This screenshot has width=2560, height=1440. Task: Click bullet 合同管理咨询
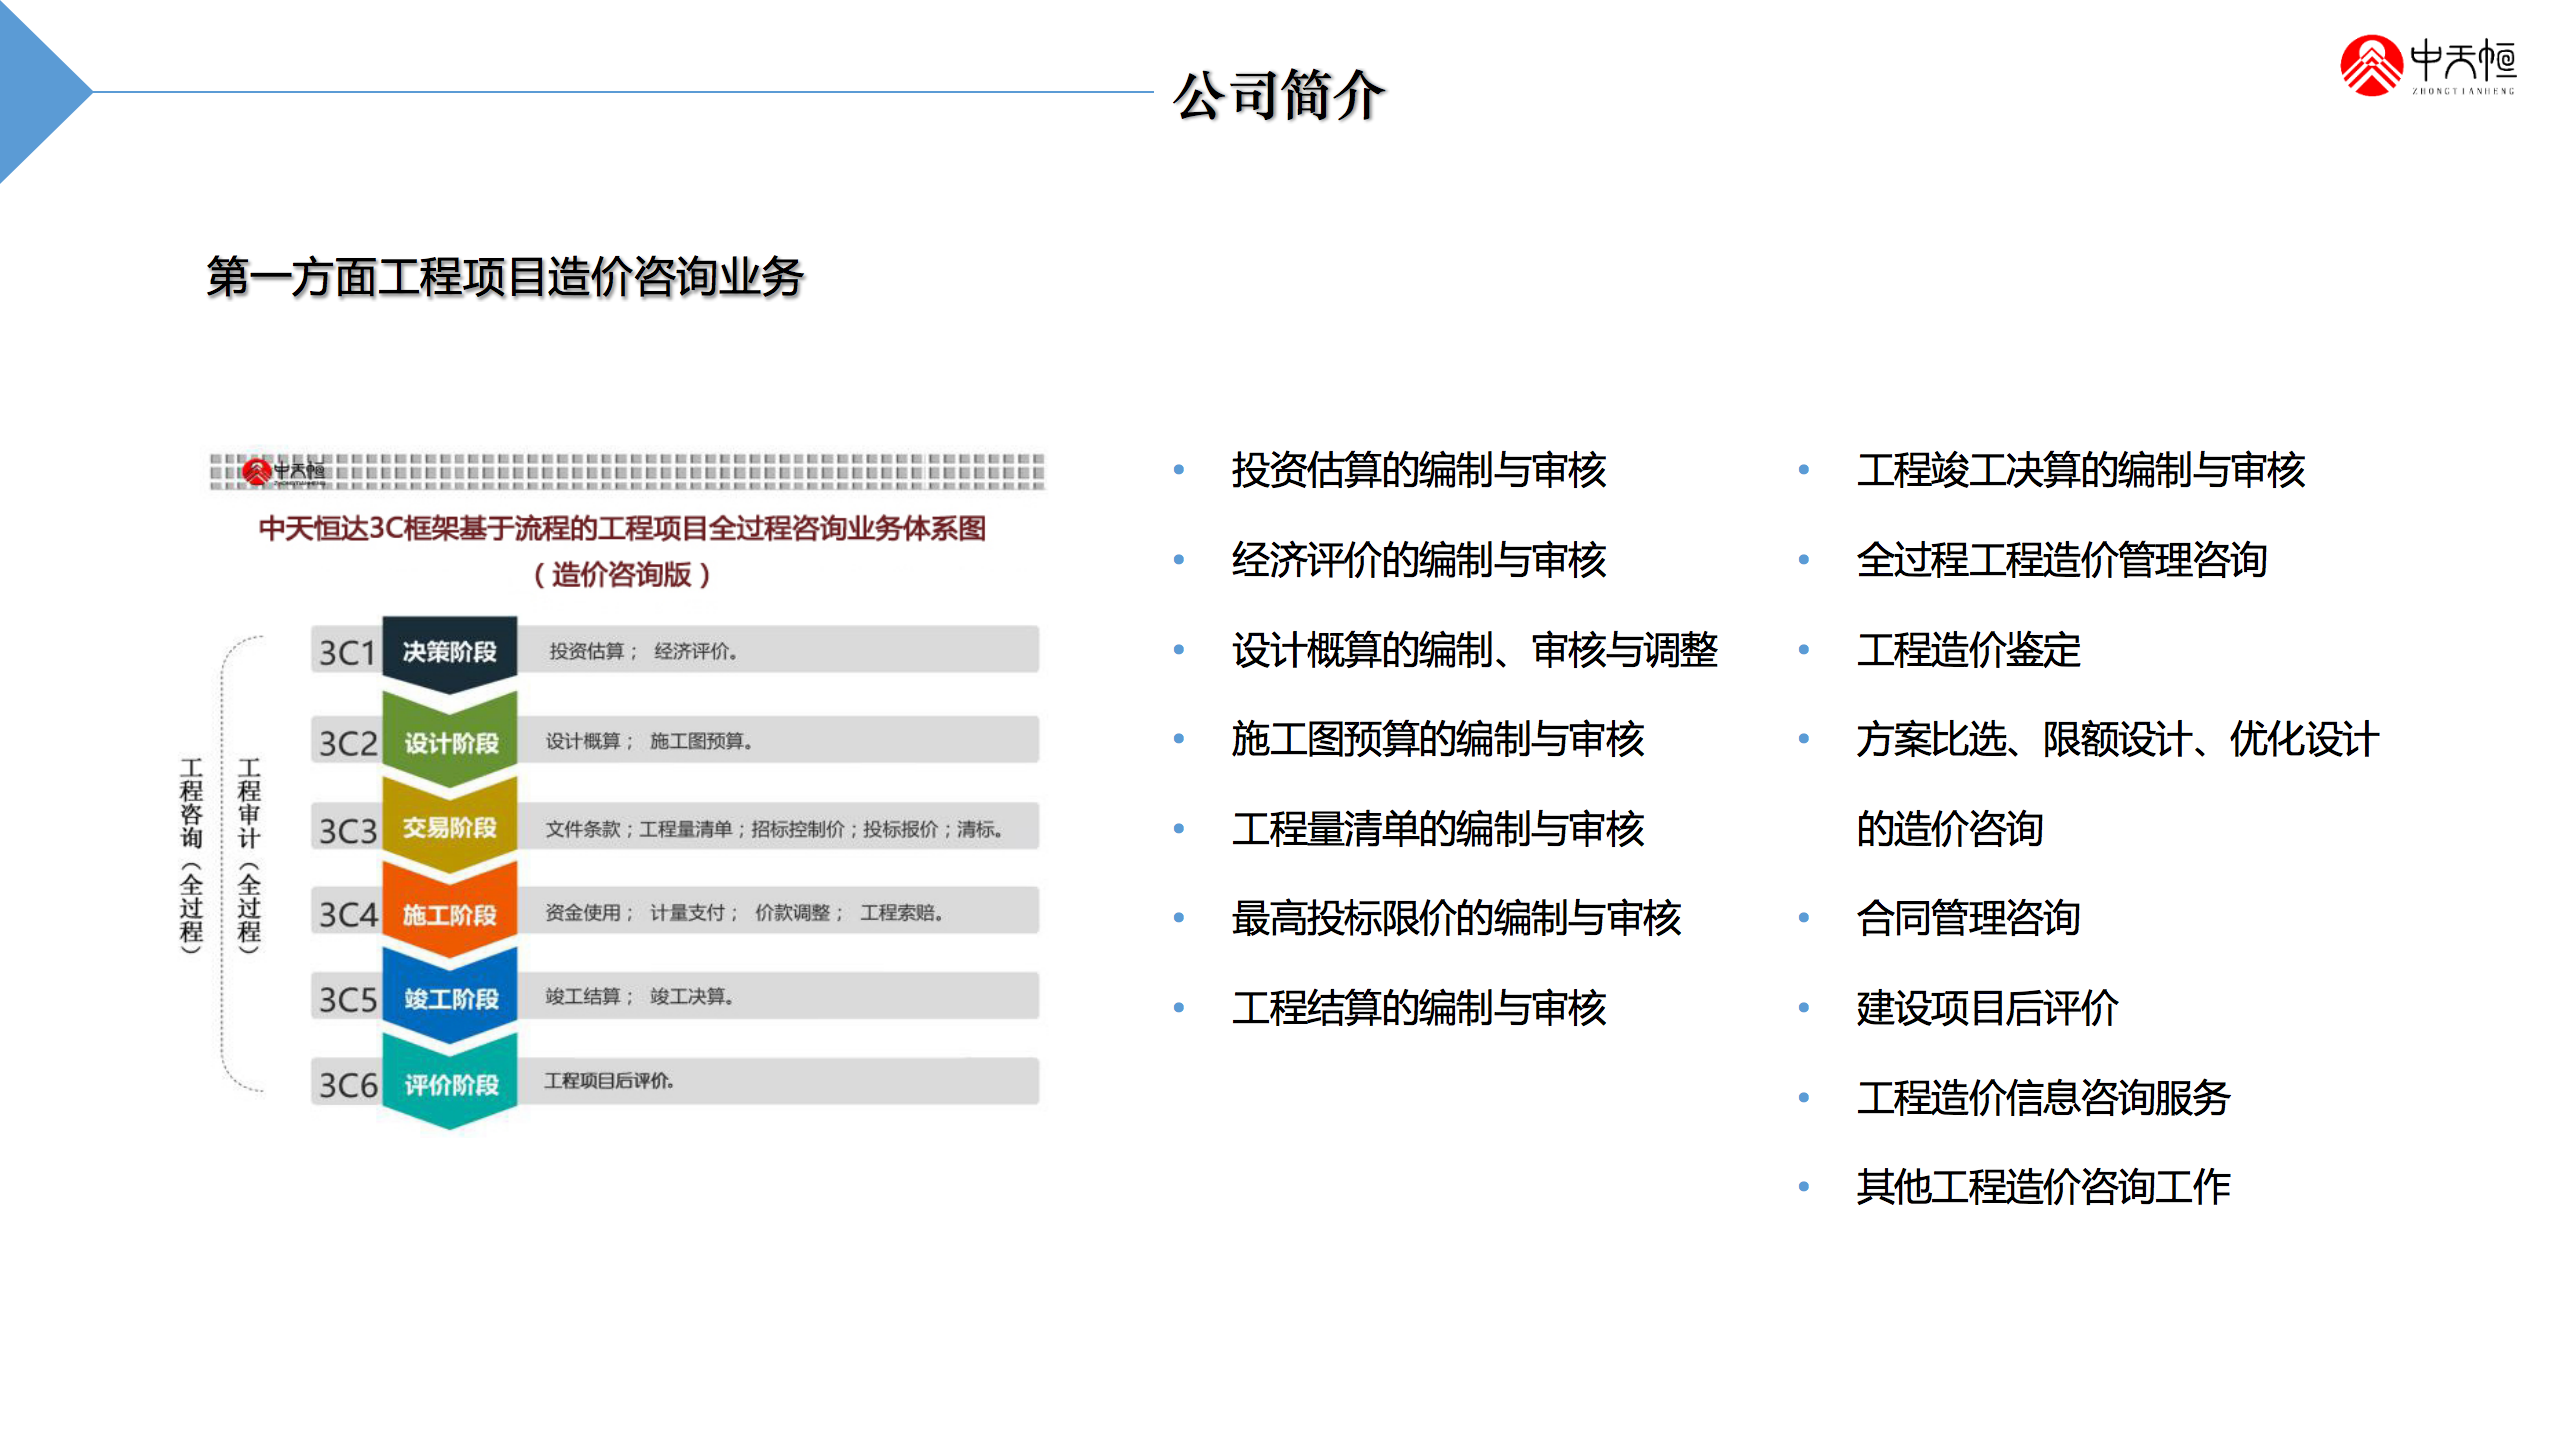(1968, 918)
